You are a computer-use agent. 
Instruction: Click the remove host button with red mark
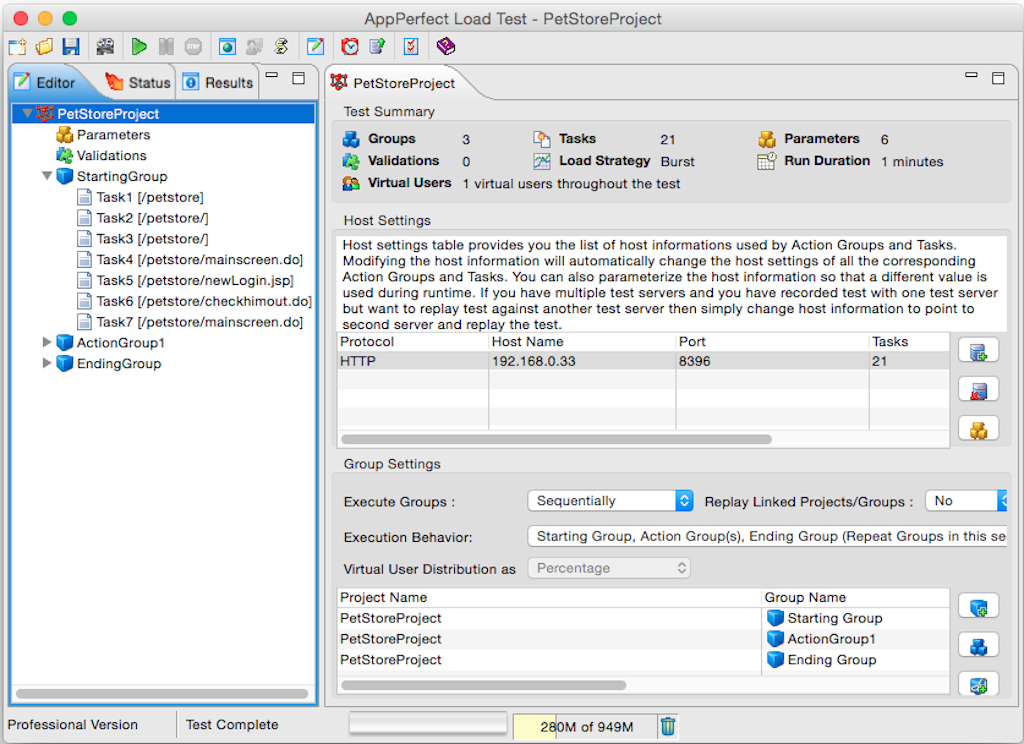[978, 390]
